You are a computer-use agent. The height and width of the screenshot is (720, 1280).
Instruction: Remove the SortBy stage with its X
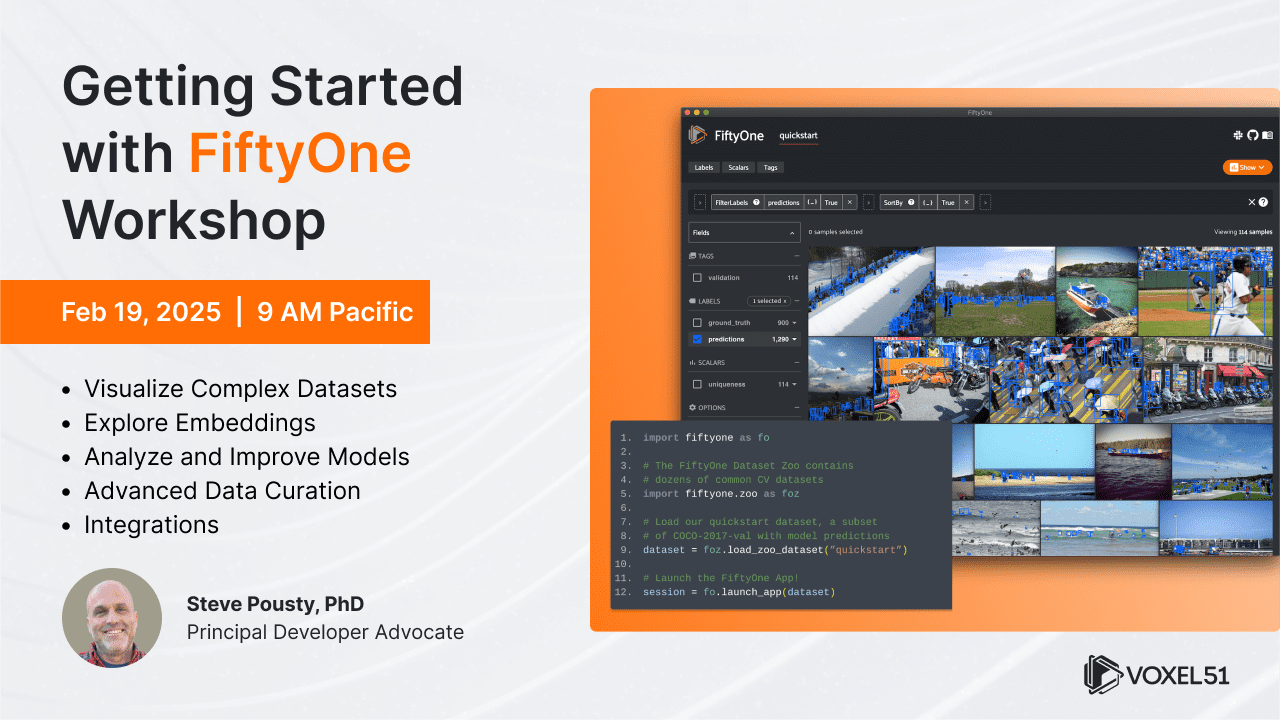click(x=966, y=202)
